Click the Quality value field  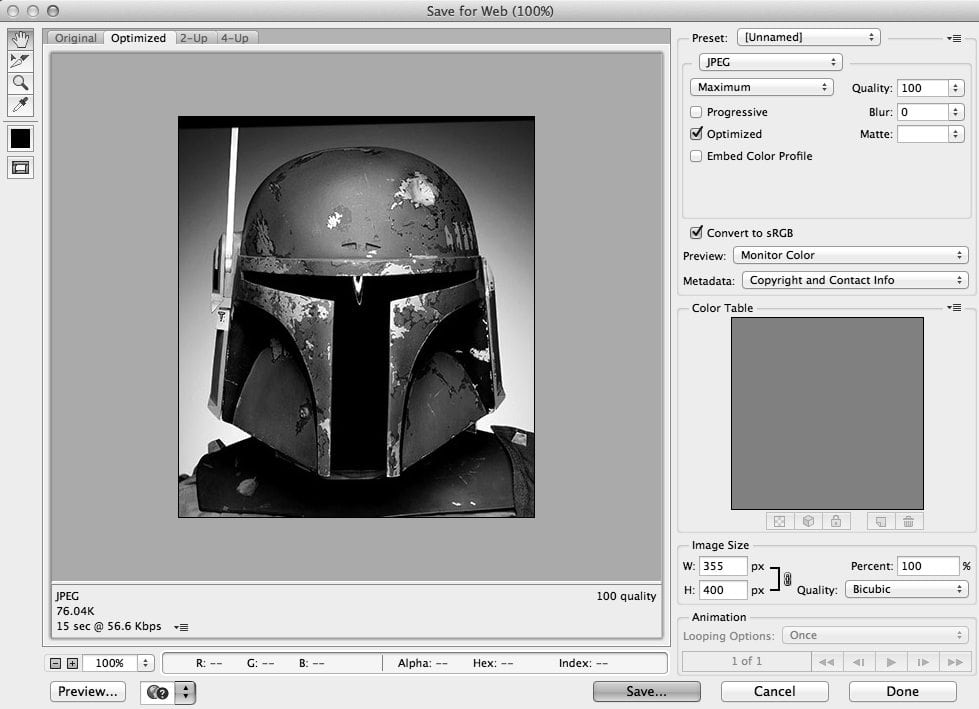click(923, 88)
